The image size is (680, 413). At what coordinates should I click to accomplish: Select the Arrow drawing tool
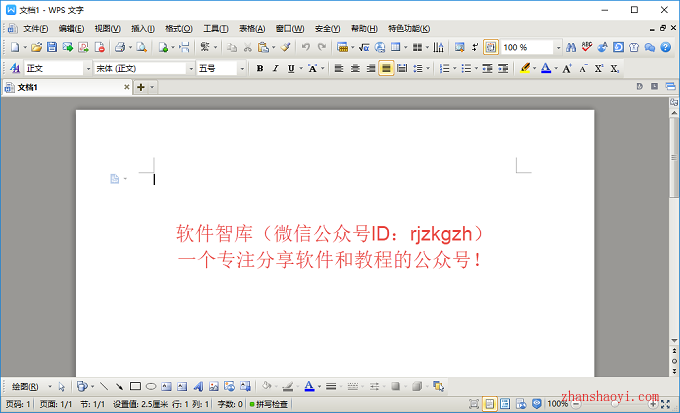[119, 386]
